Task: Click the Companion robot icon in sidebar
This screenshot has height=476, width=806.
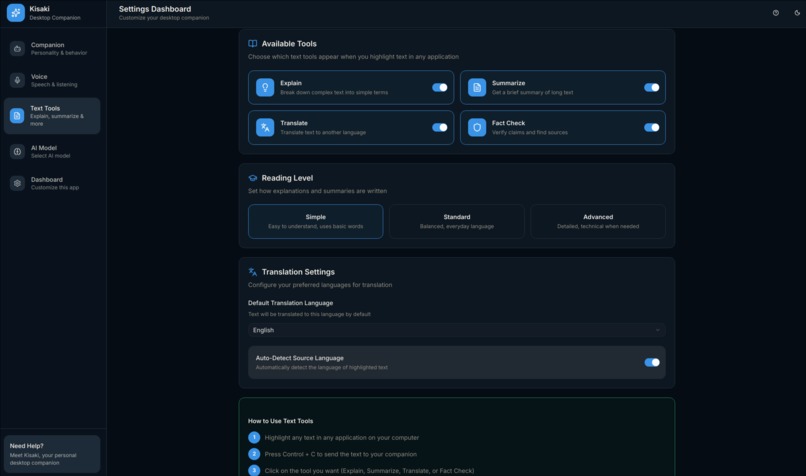Action: 17,49
